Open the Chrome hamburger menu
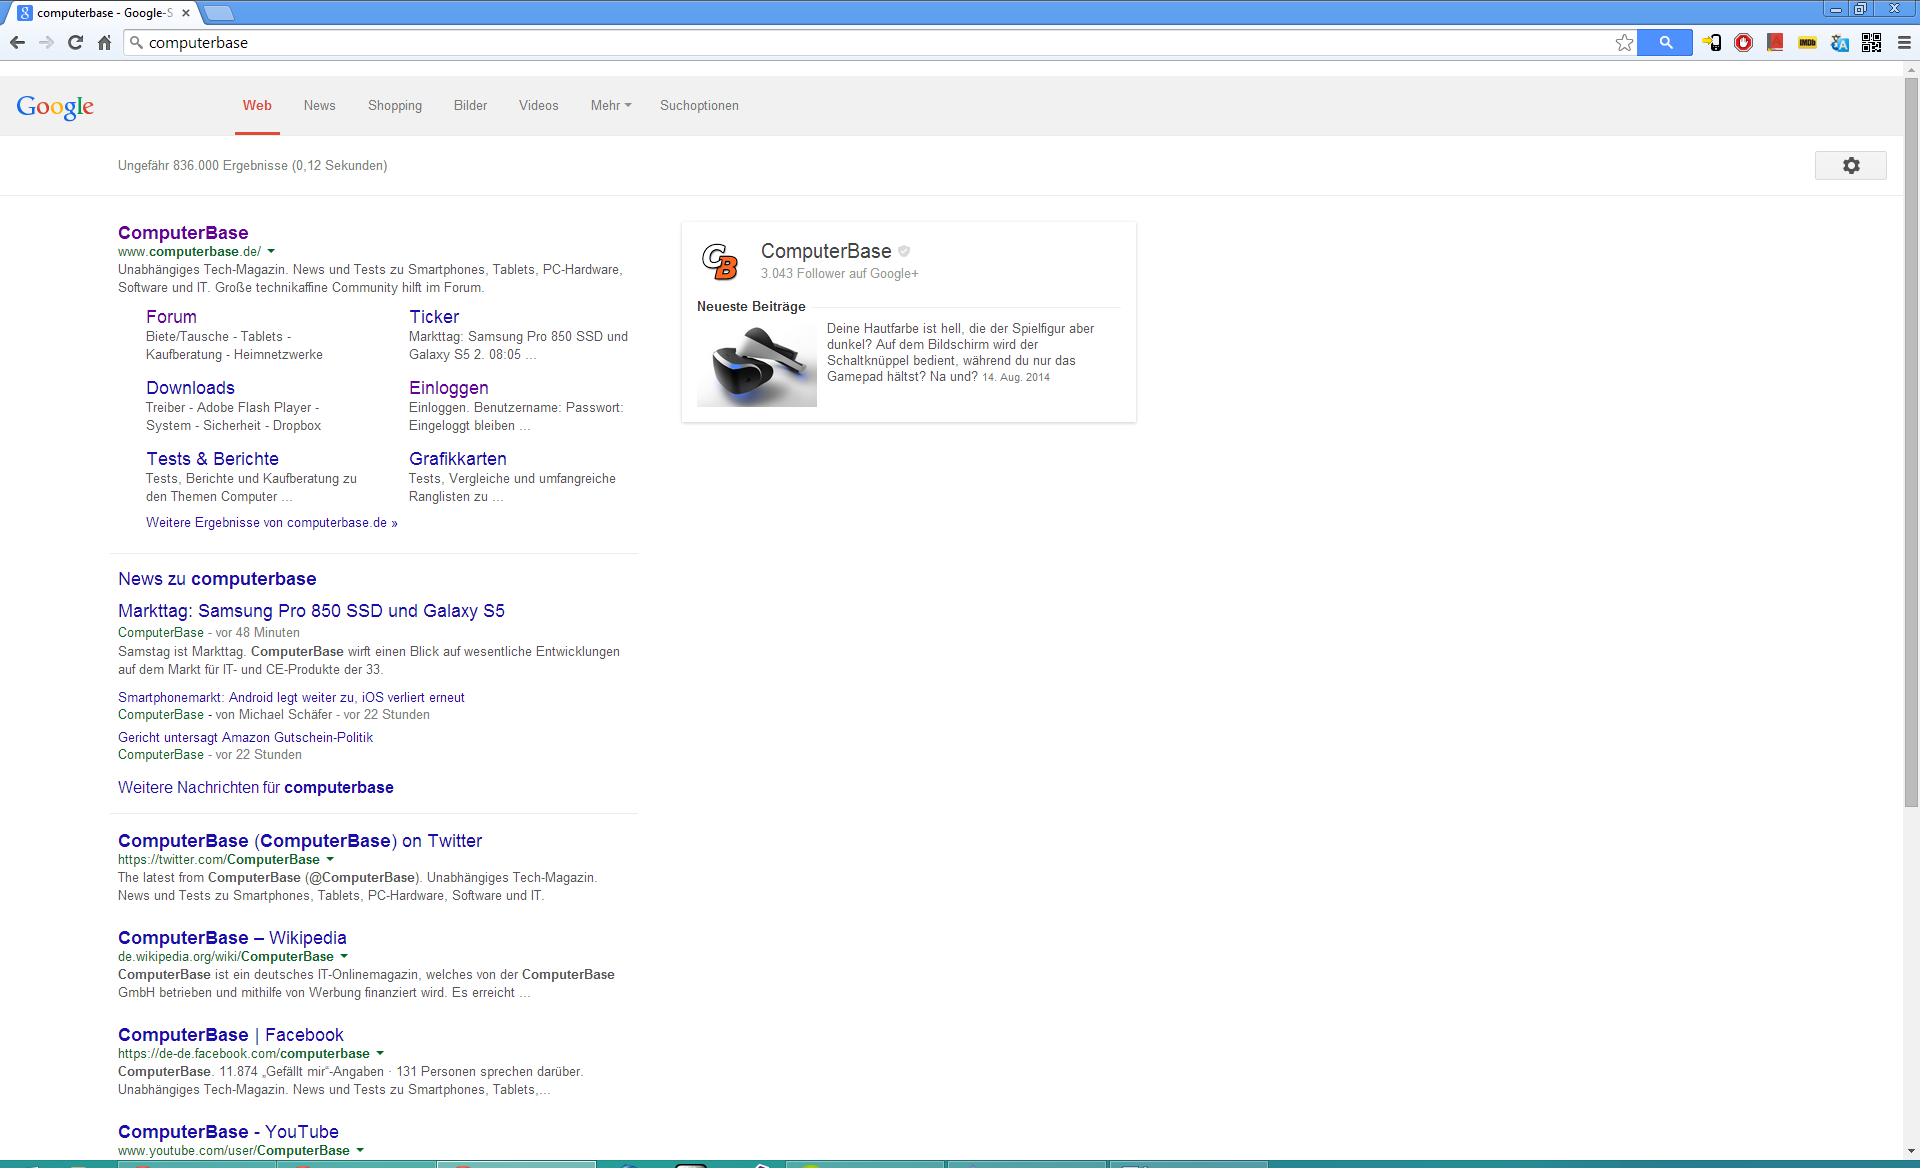Viewport: 1920px width, 1168px height. point(1904,42)
